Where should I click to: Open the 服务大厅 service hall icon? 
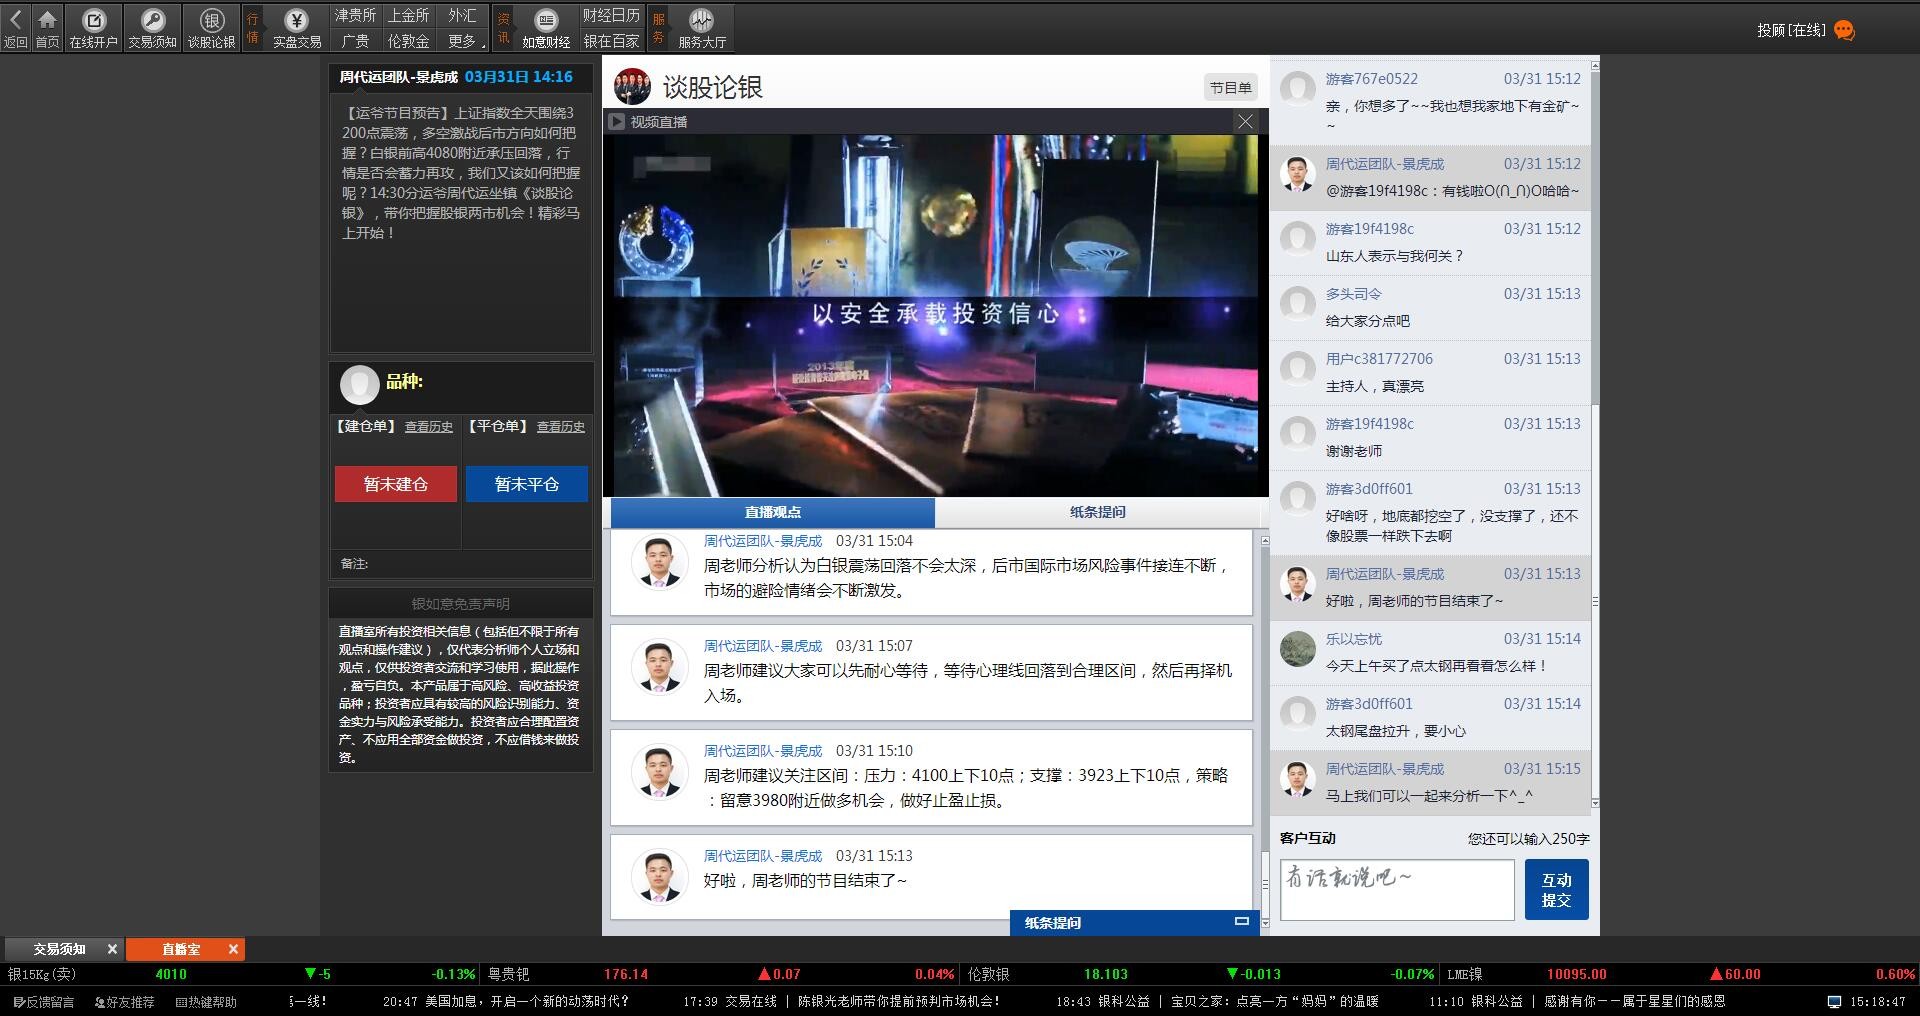pyautogui.click(x=702, y=28)
